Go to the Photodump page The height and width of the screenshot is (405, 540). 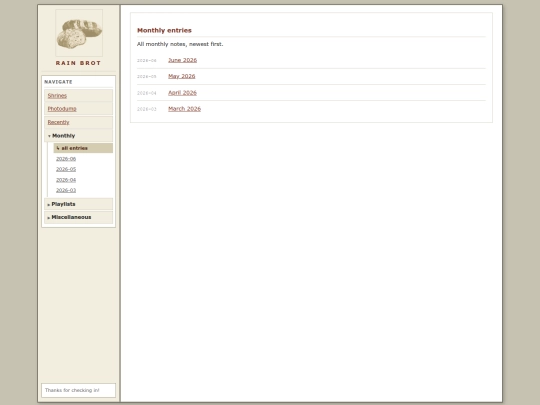pos(79,109)
